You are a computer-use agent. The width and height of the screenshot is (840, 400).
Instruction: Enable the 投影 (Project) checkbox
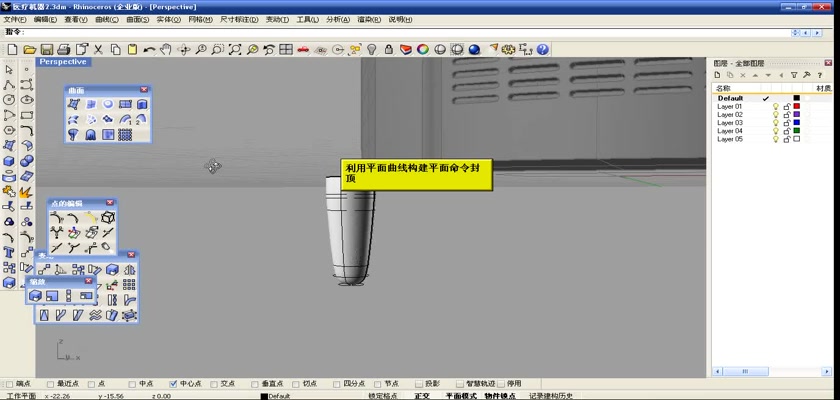(418, 383)
